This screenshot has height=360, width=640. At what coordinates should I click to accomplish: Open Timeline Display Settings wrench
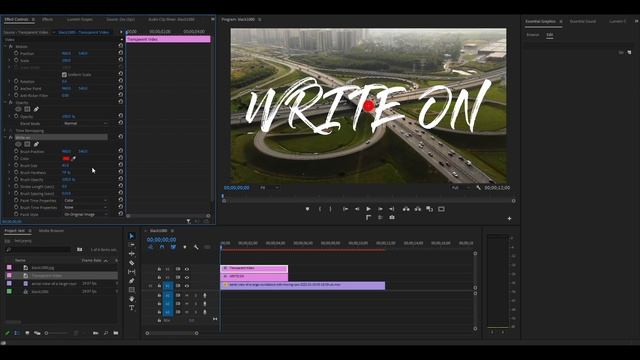click(x=196, y=247)
